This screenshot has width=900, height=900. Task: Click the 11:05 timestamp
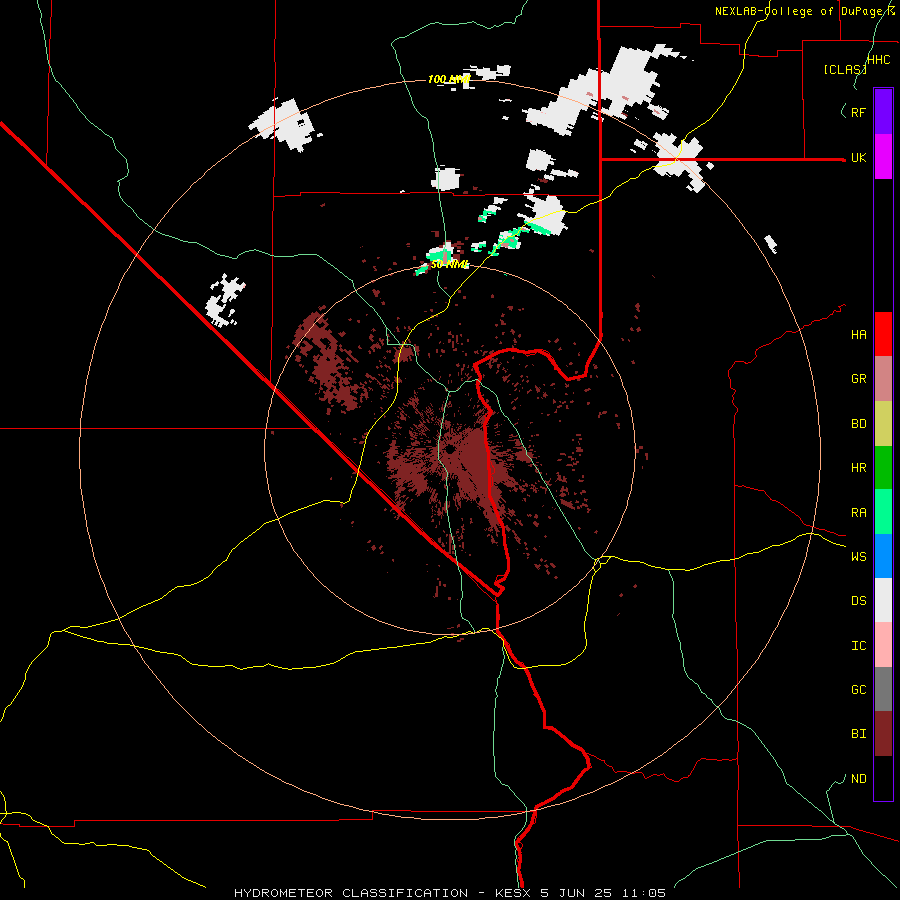pos(643,893)
